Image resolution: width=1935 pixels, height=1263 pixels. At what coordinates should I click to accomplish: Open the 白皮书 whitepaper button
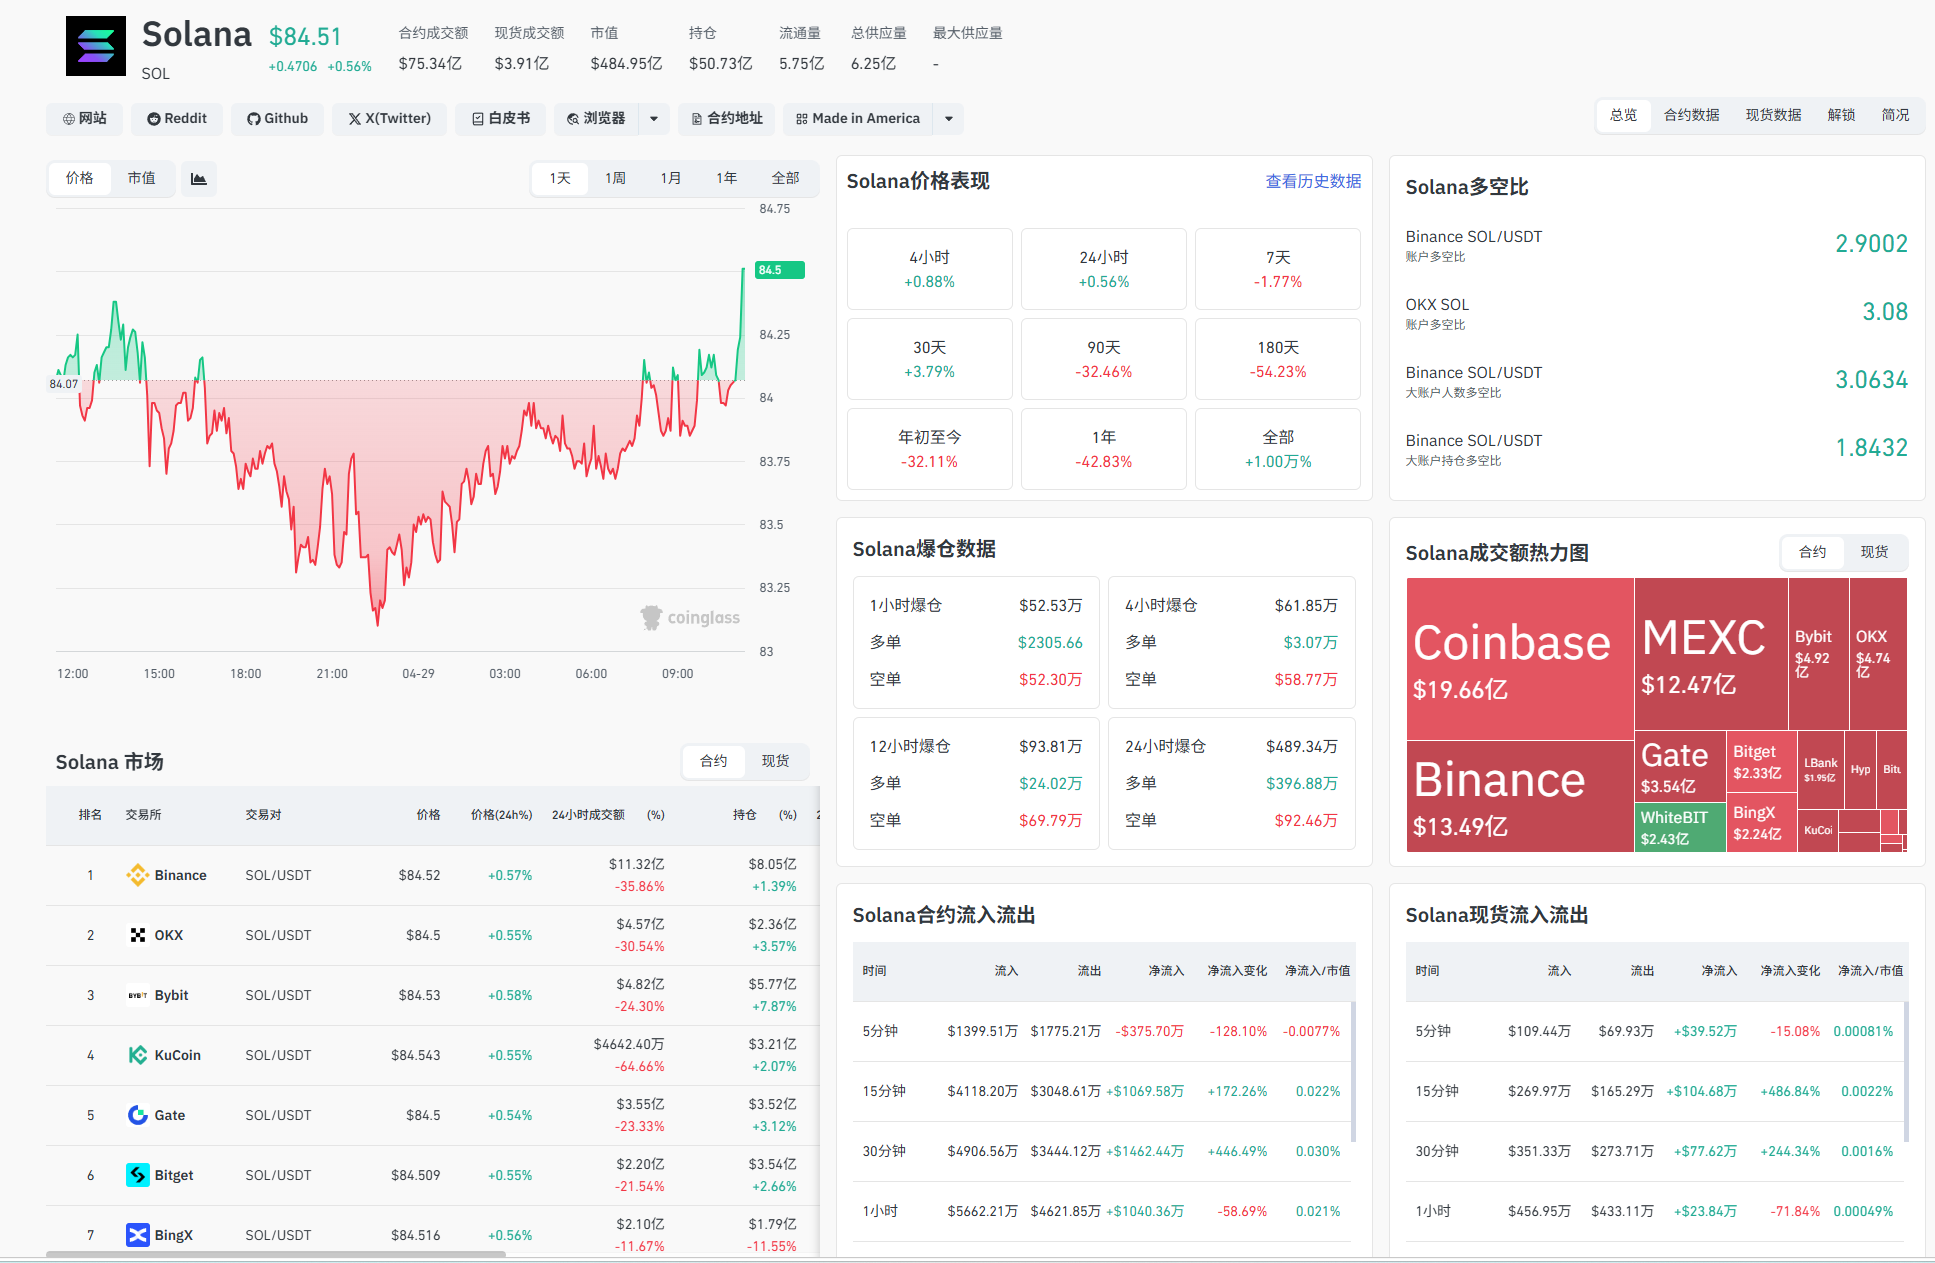tap(501, 119)
